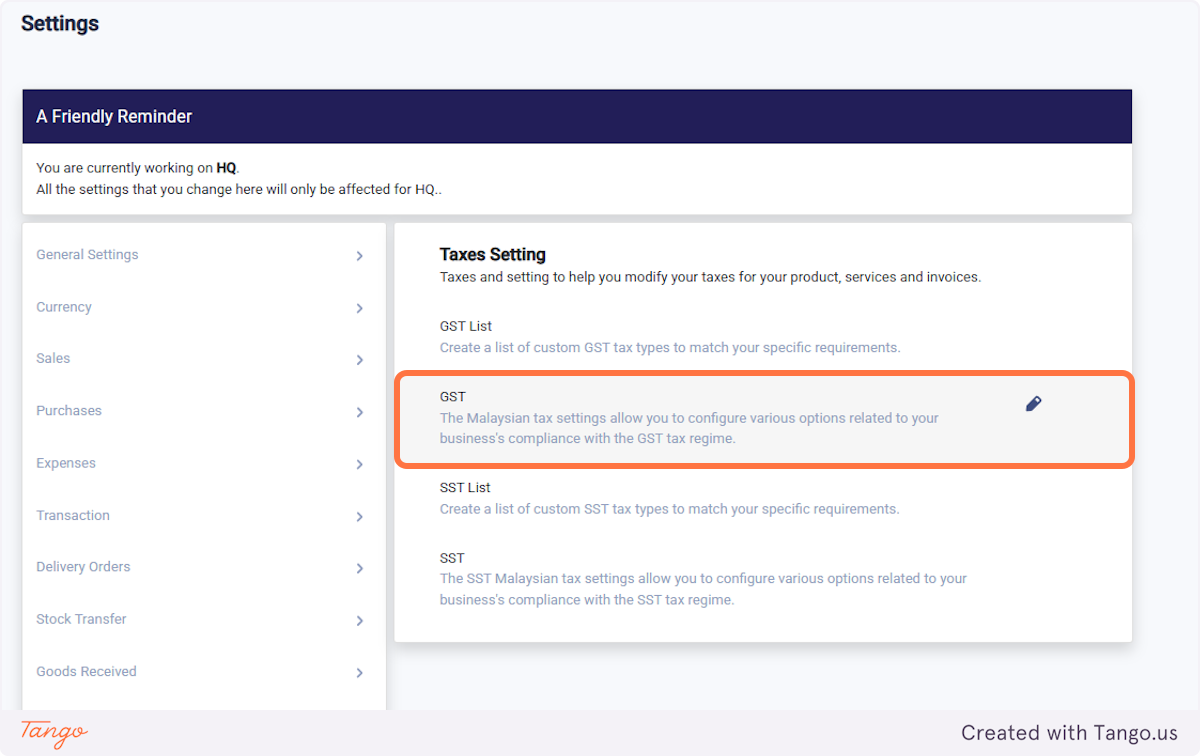The image size is (1200, 756).
Task: Click the Settings page title
Action: point(60,23)
